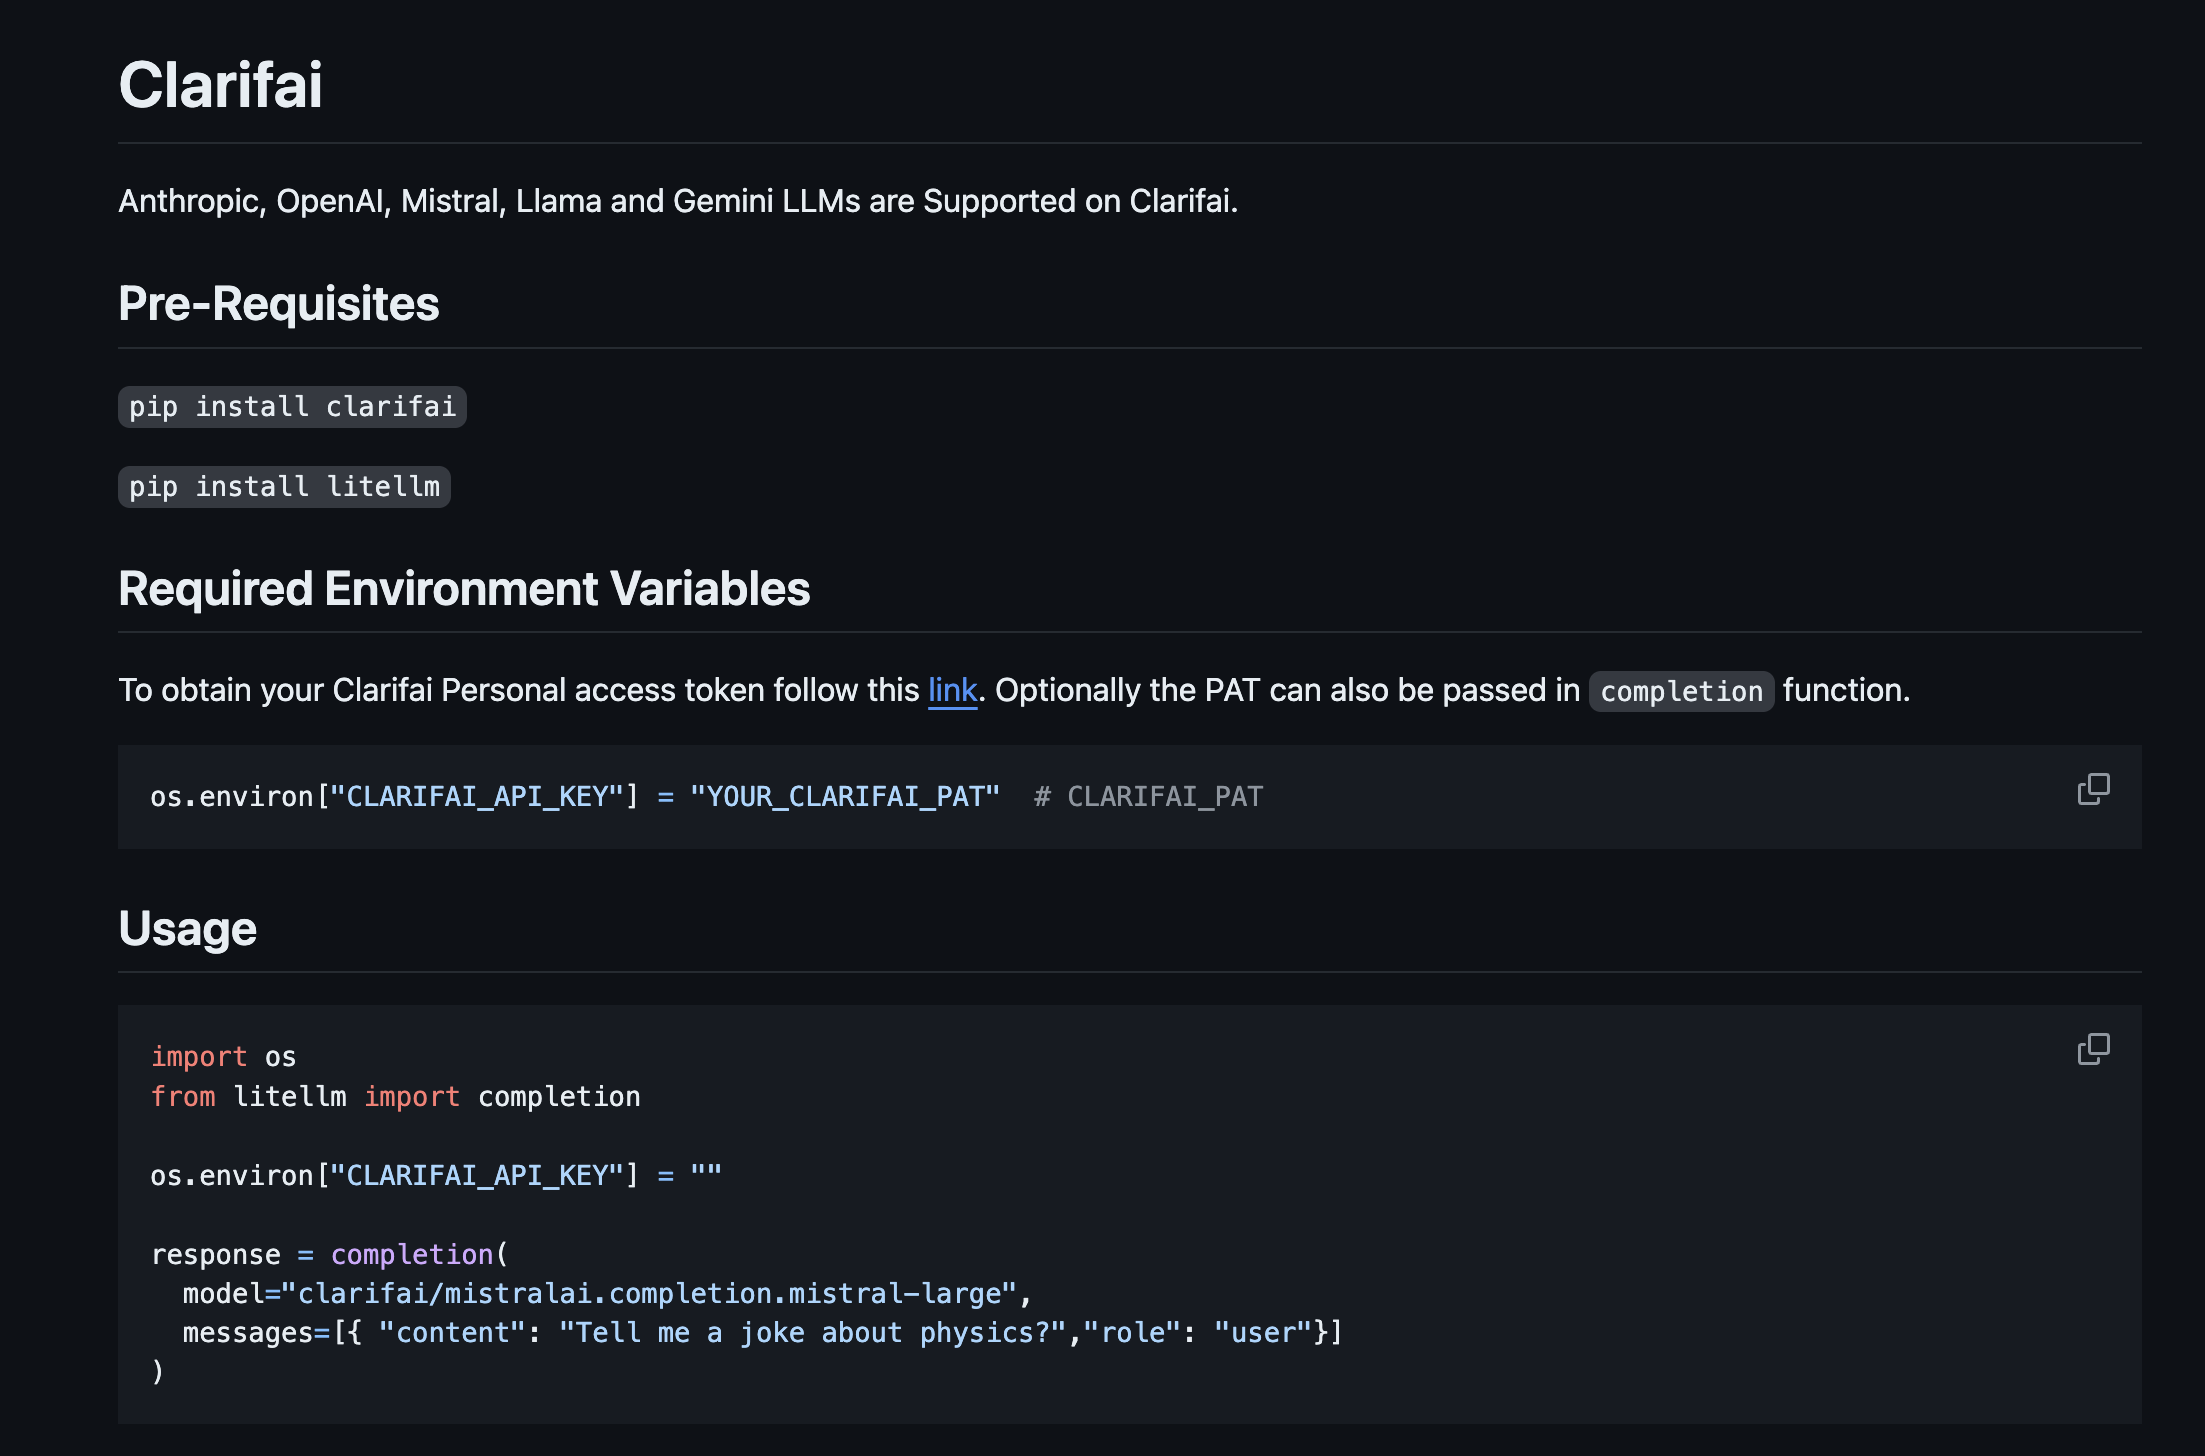Click the "role": "user" entry in messages
This screenshot has height=1456, width=2205.
(x=1198, y=1333)
